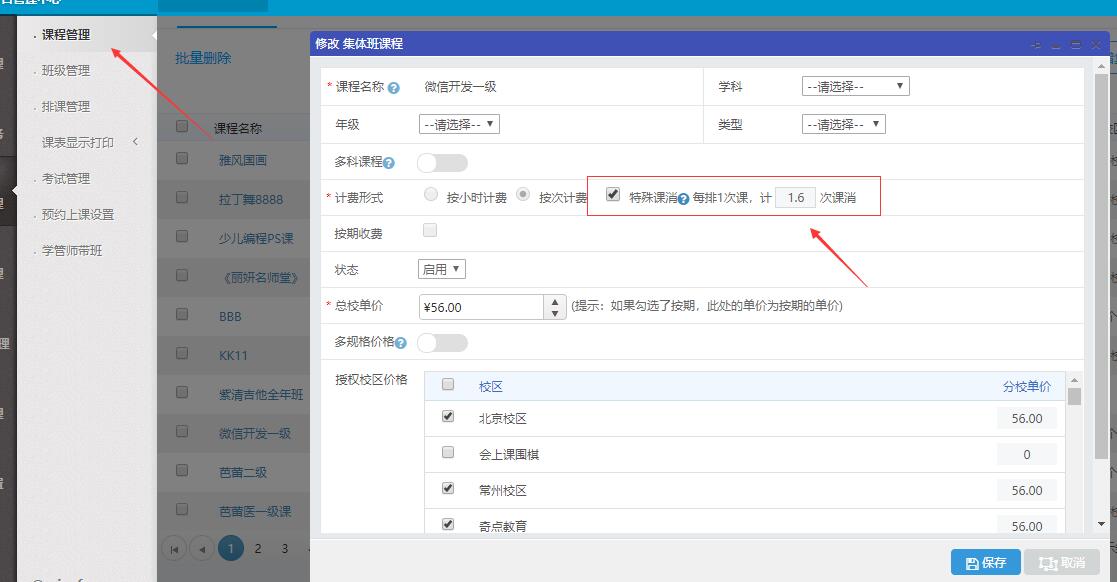Click the 总校单价 price field

point(482,307)
